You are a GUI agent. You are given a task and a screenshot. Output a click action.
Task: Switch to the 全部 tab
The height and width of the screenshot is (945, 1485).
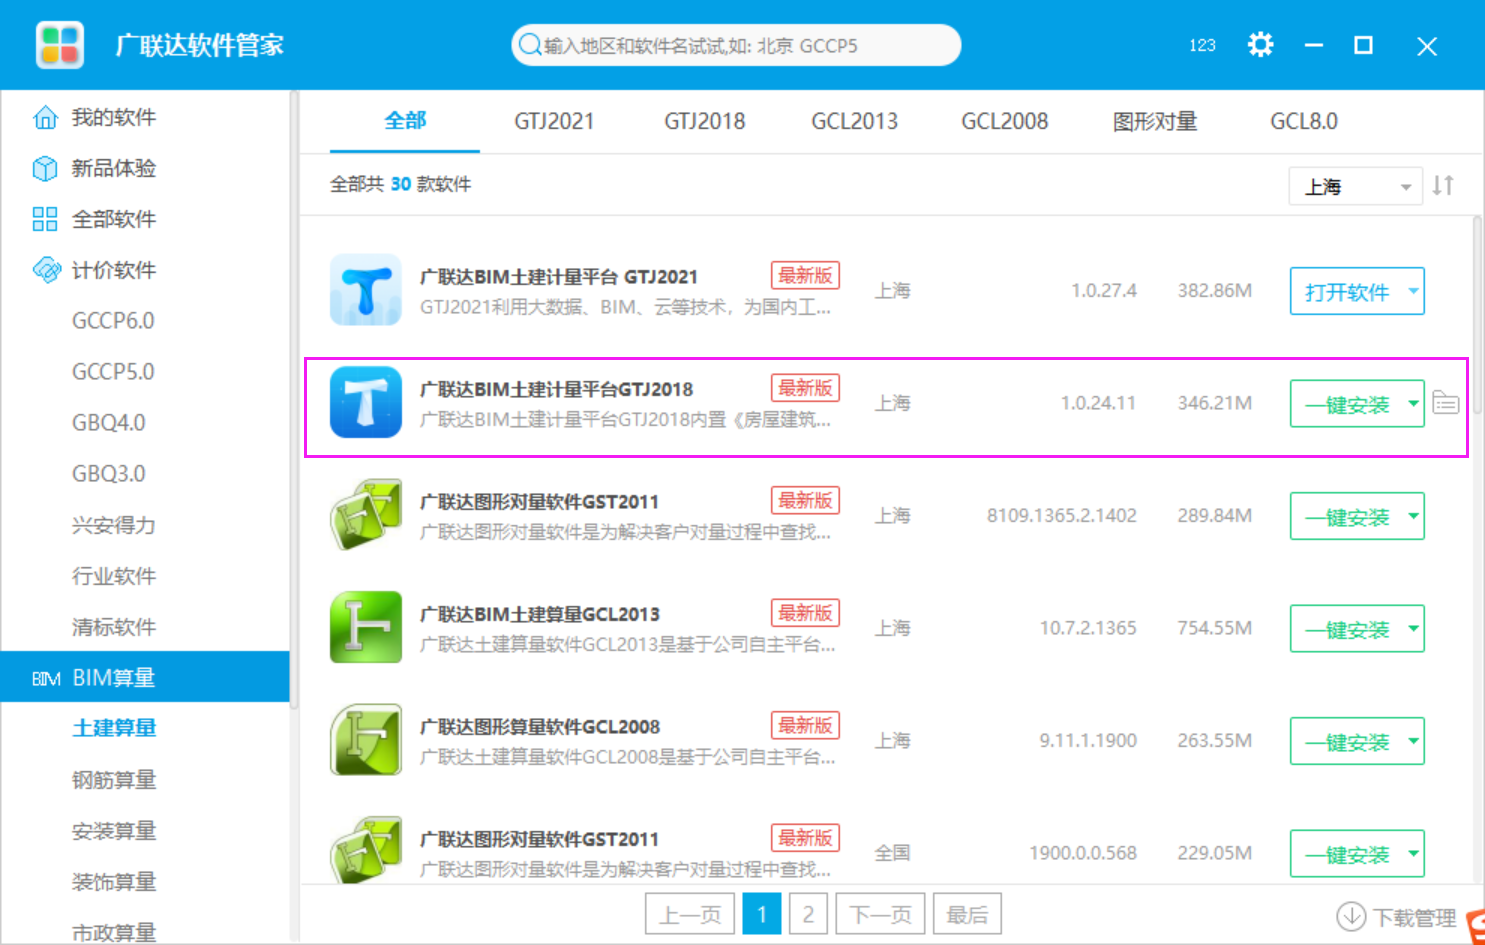(405, 121)
